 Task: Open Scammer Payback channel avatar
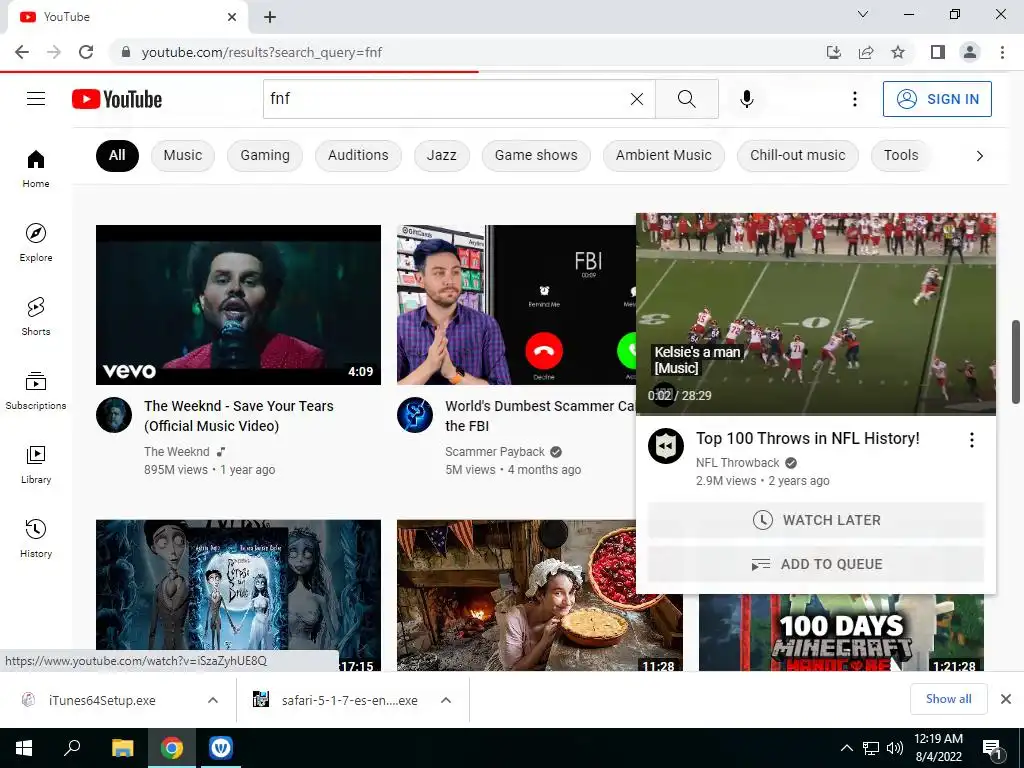(x=415, y=415)
